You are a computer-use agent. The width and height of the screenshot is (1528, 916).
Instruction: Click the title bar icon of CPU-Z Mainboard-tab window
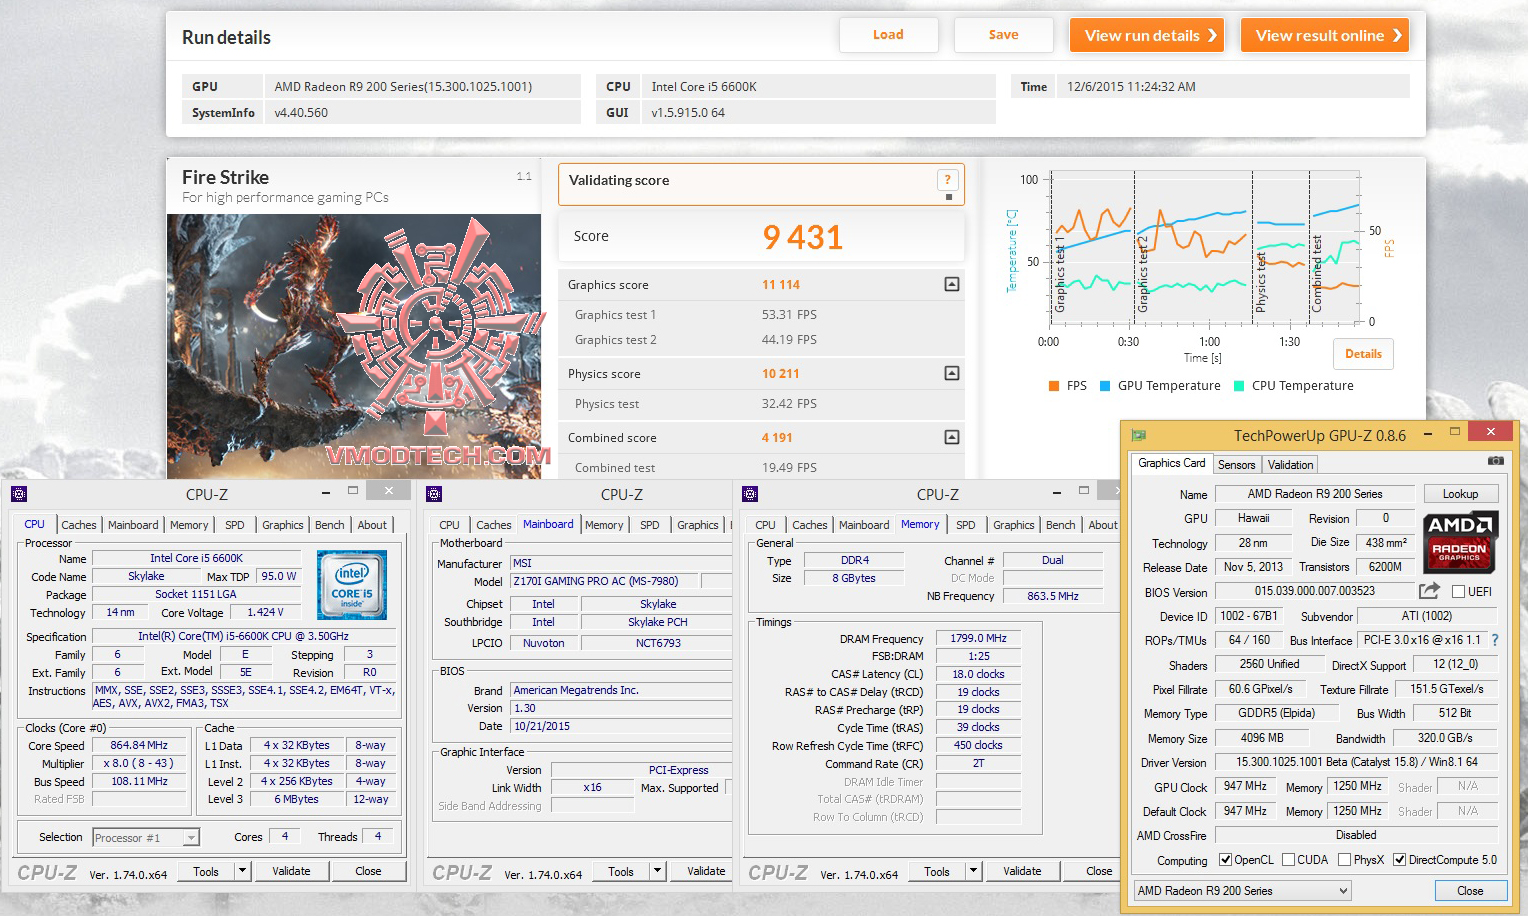434,493
